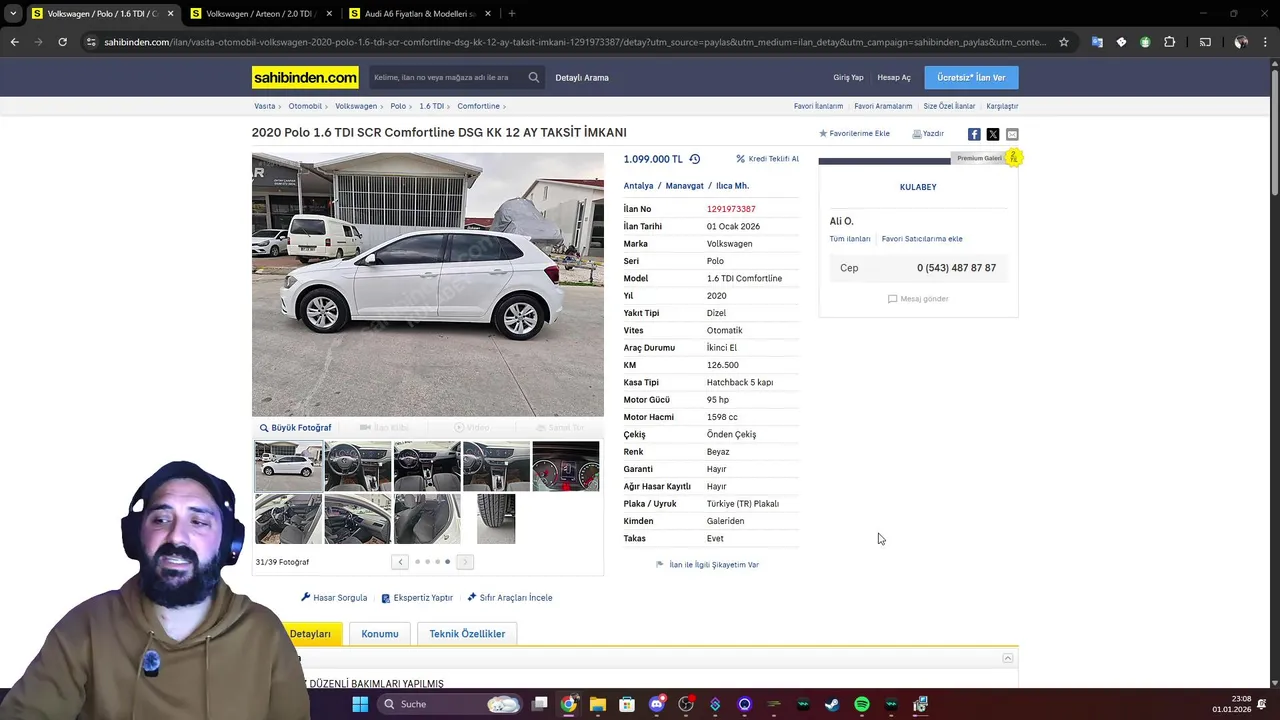Click the site info icon in address bar
The height and width of the screenshot is (720, 1280).
tap(92, 42)
